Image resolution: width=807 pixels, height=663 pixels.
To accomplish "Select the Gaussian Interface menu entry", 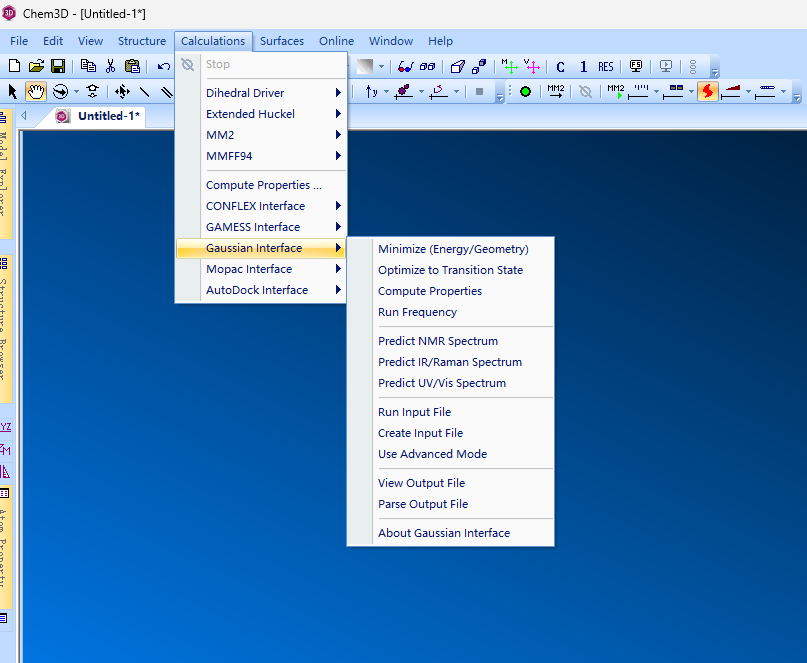I will coord(261,248).
